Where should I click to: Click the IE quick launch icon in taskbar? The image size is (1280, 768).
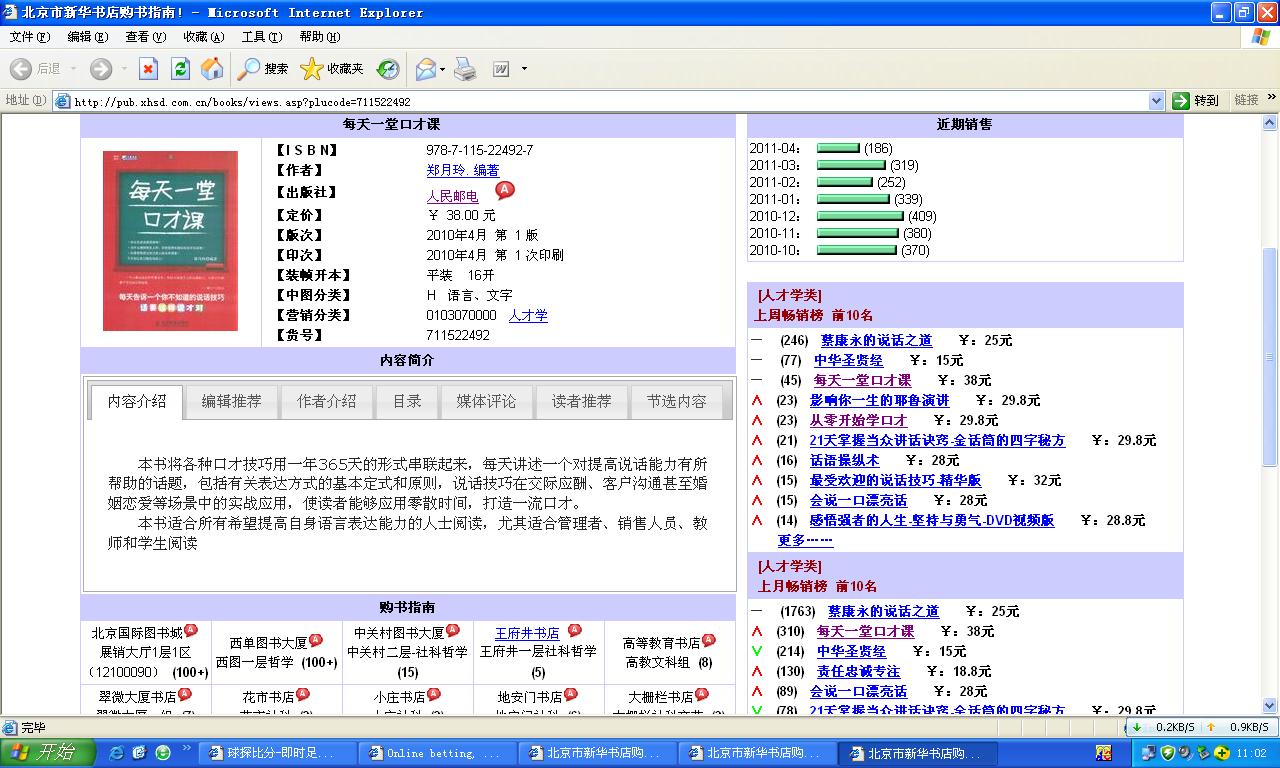pyautogui.click(x=117, y=753)
